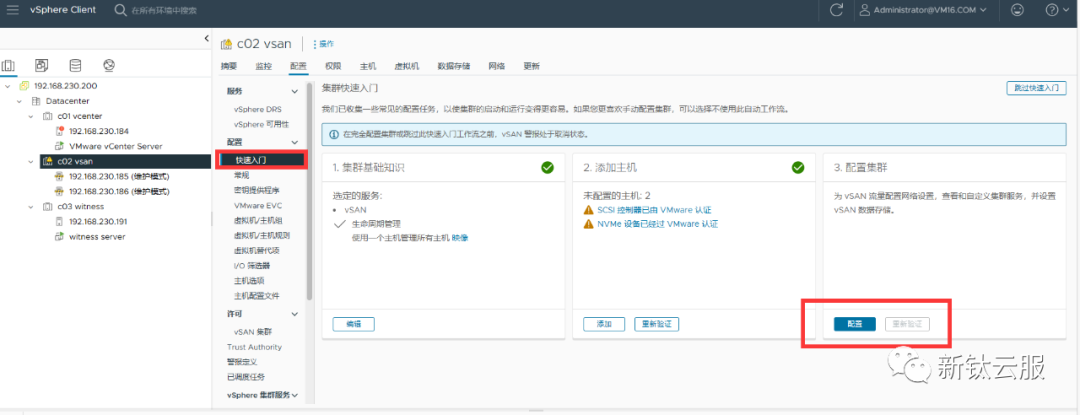Click the 添加 button
This screenshot has width=1080, height=415.
point(604,323)
